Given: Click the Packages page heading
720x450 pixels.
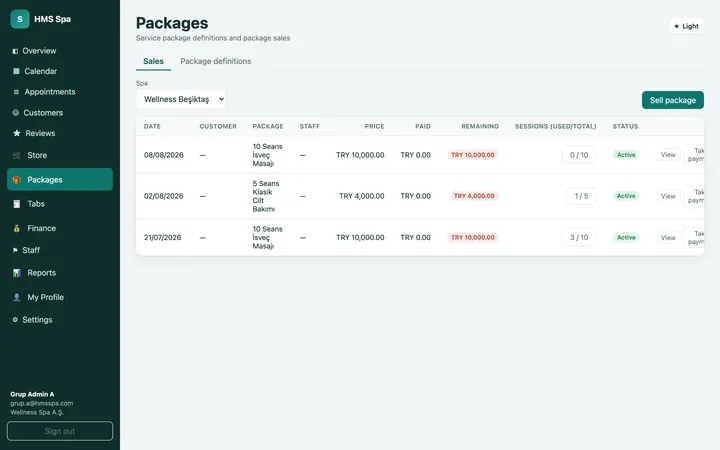Looking at the screenshot, I should [x=172, y=23].
